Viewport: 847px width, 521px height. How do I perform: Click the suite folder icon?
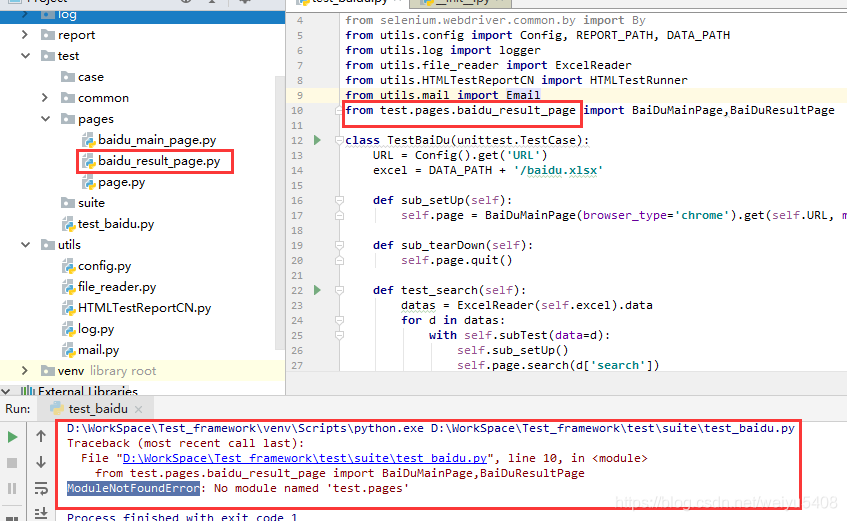[68, 203]
